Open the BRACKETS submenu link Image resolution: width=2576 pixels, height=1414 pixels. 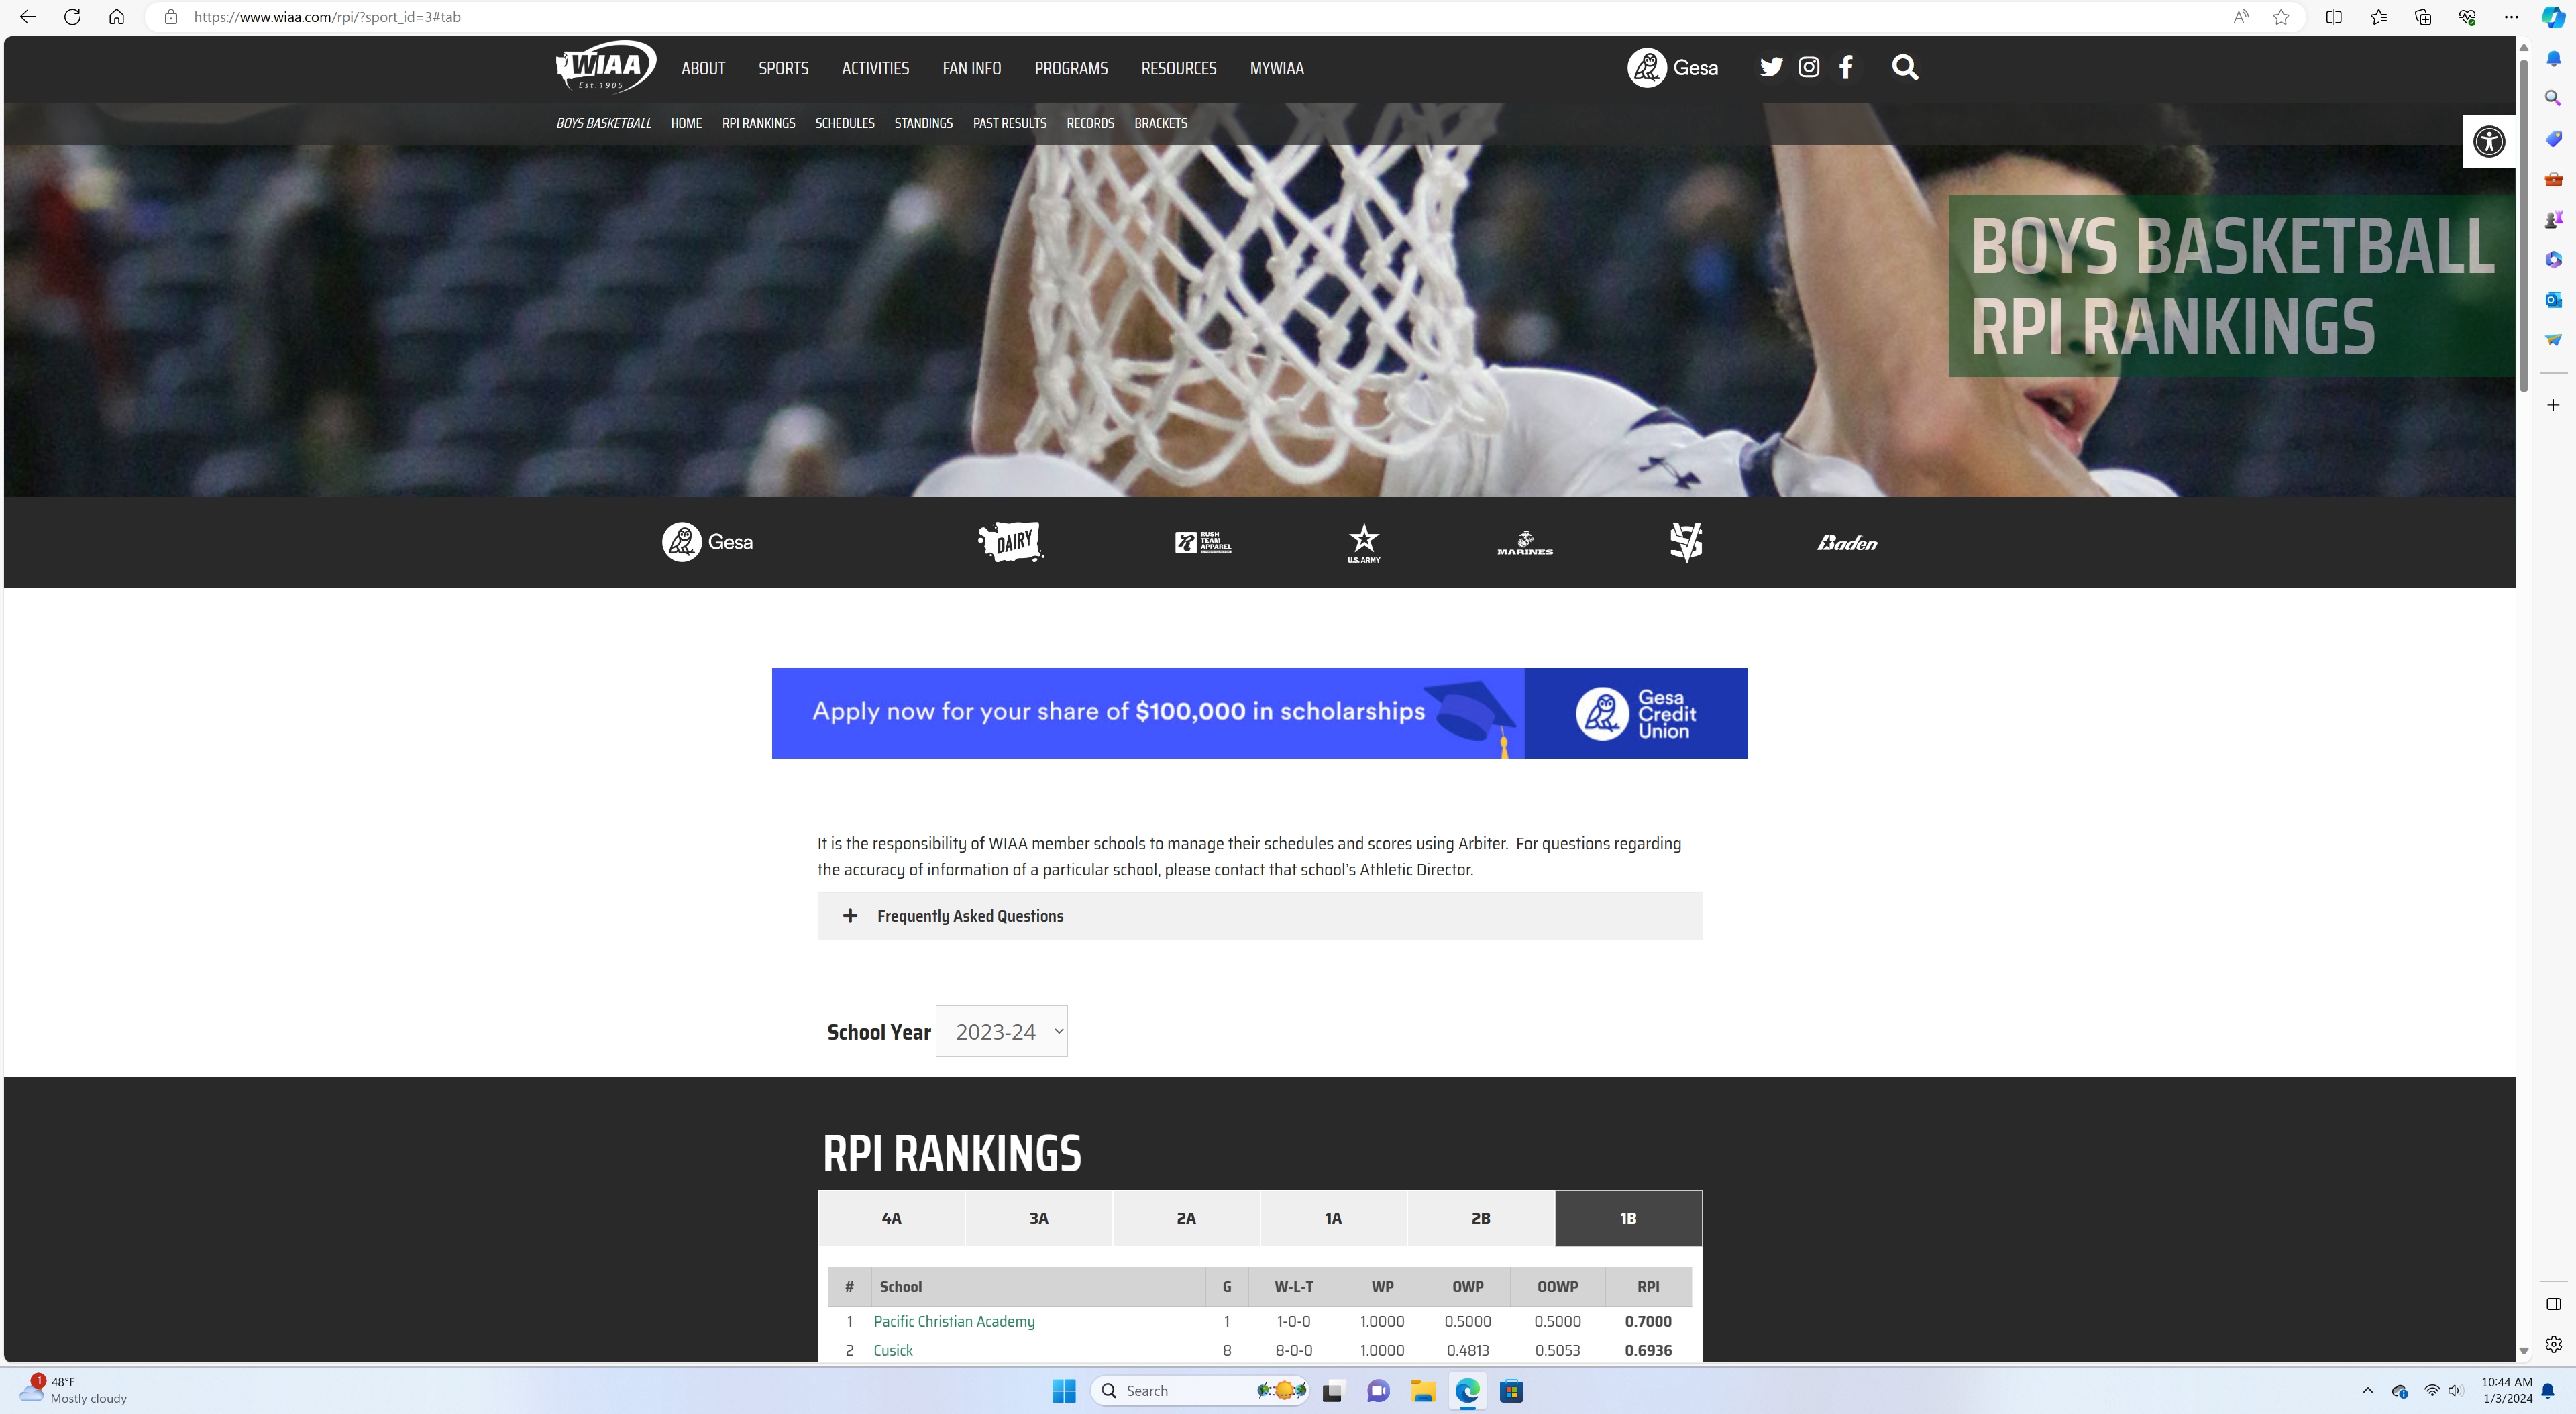click(x=1160, y=123)
